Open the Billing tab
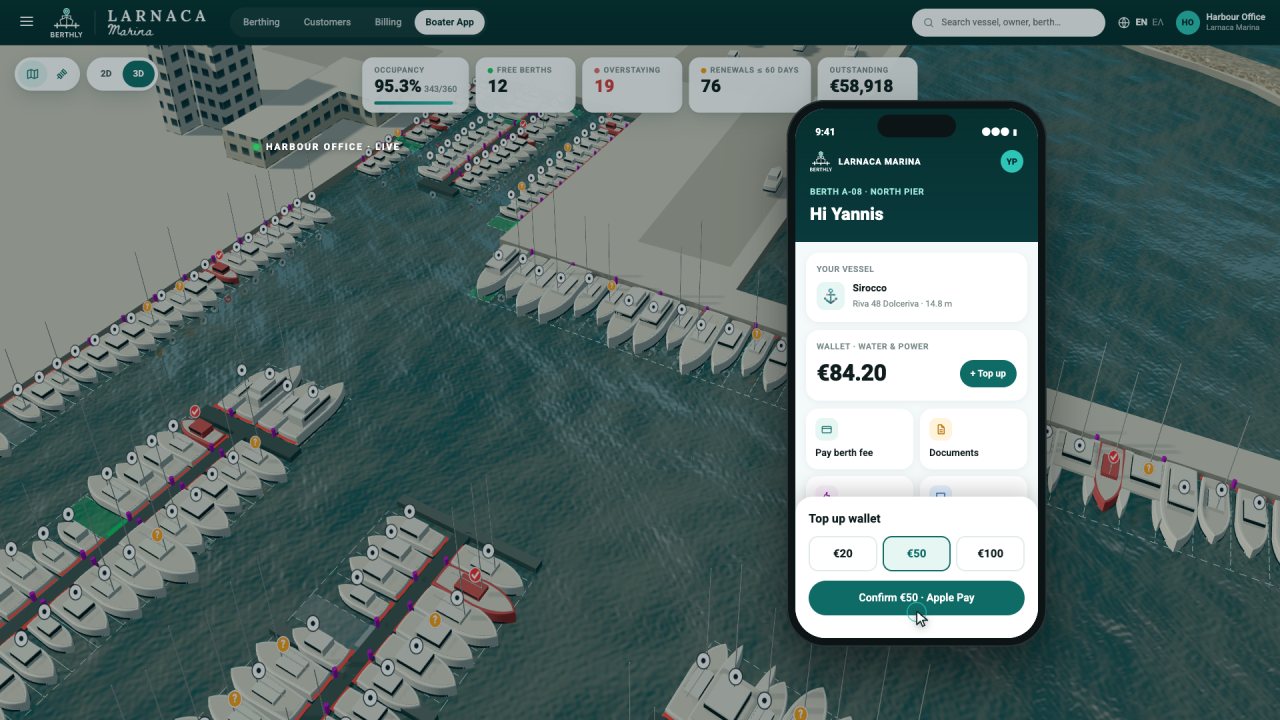This screenshot has width=1280, height=720. [x=388, y=22]
